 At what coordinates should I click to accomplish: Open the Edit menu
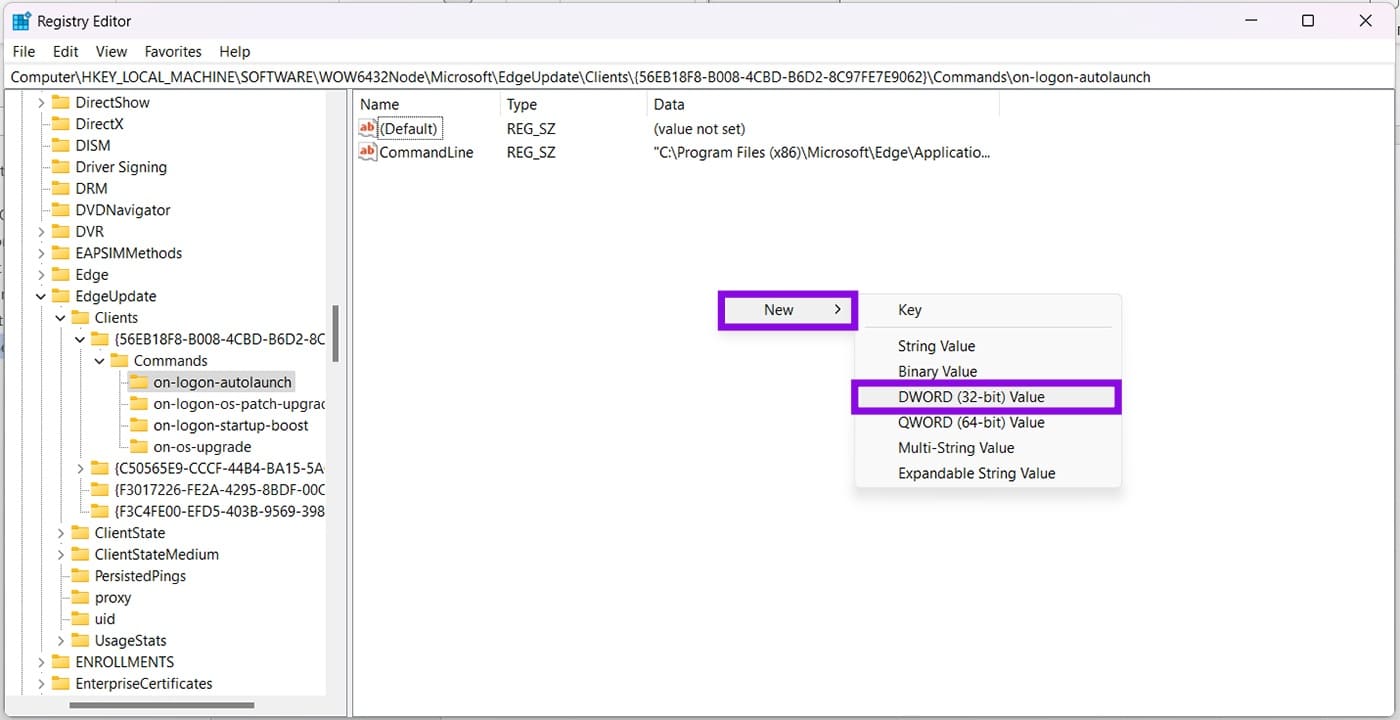[66, 51]
